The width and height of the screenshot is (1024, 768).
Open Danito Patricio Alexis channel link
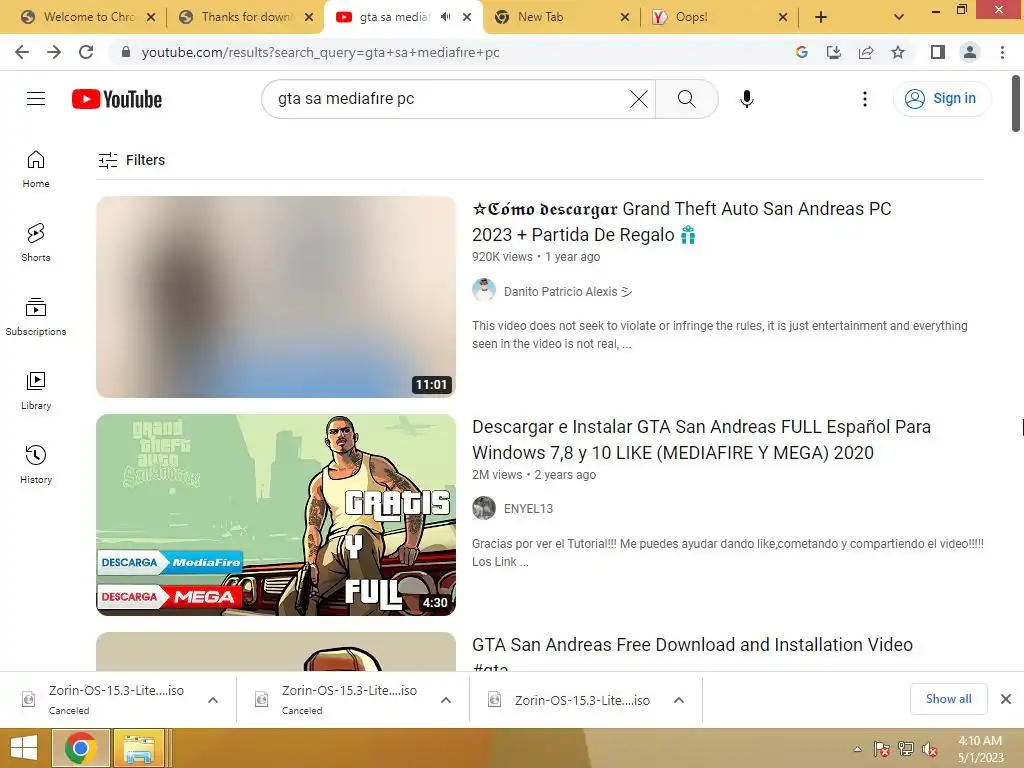pos(568,291)
